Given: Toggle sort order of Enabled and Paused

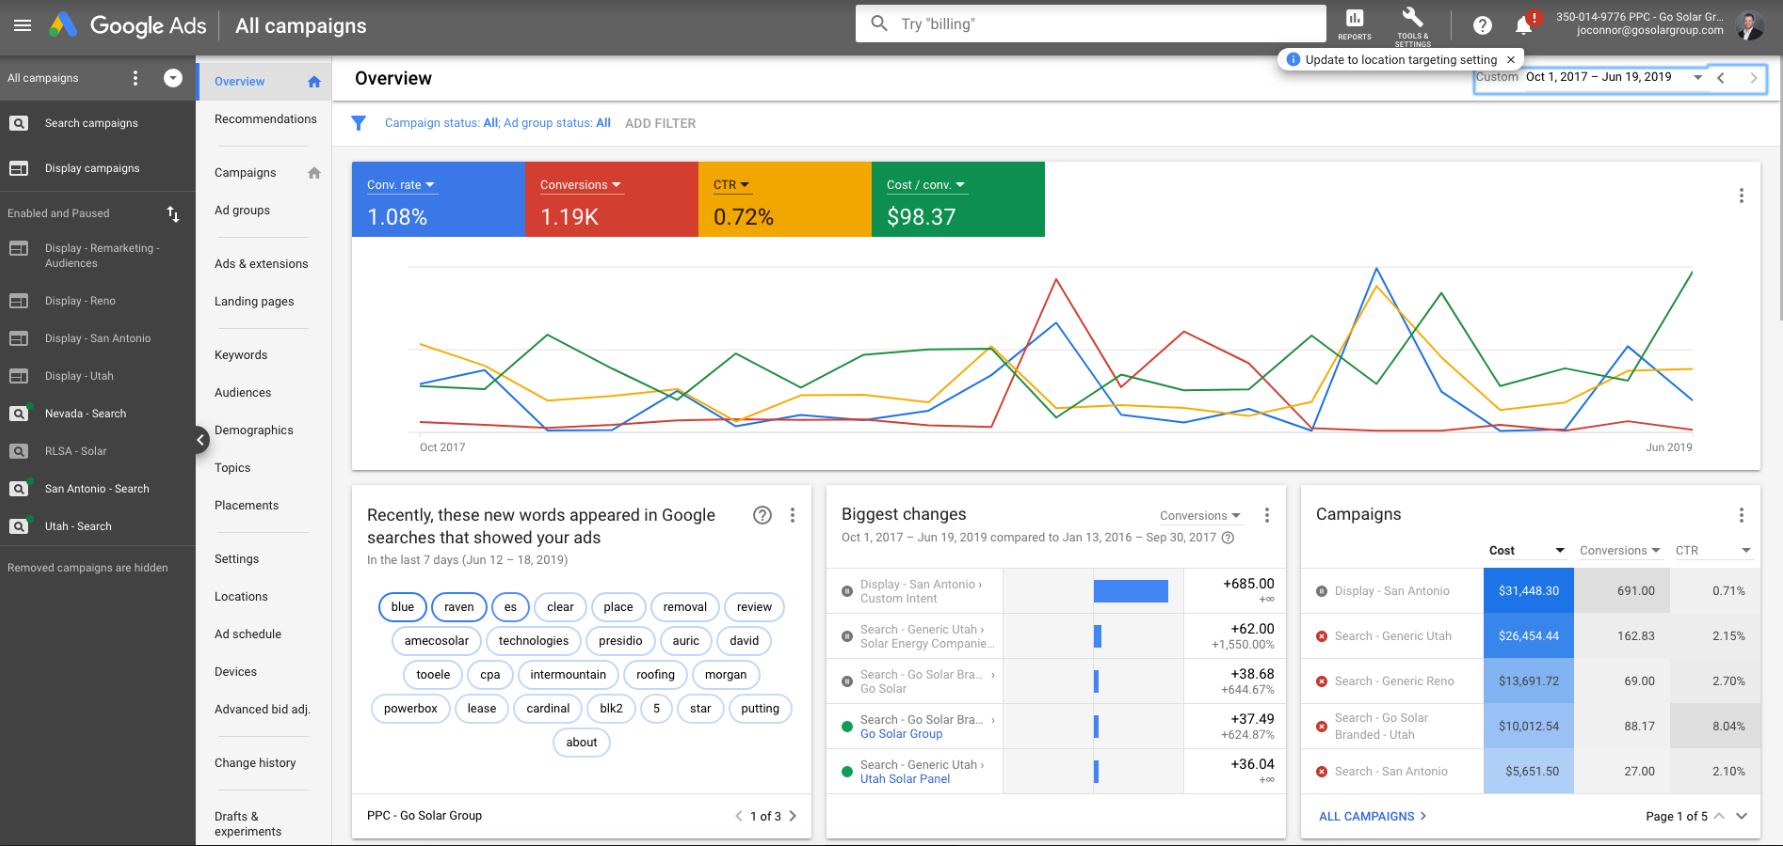Looking at the screenshot, I should pyautogui.click(x=173, y=213).
